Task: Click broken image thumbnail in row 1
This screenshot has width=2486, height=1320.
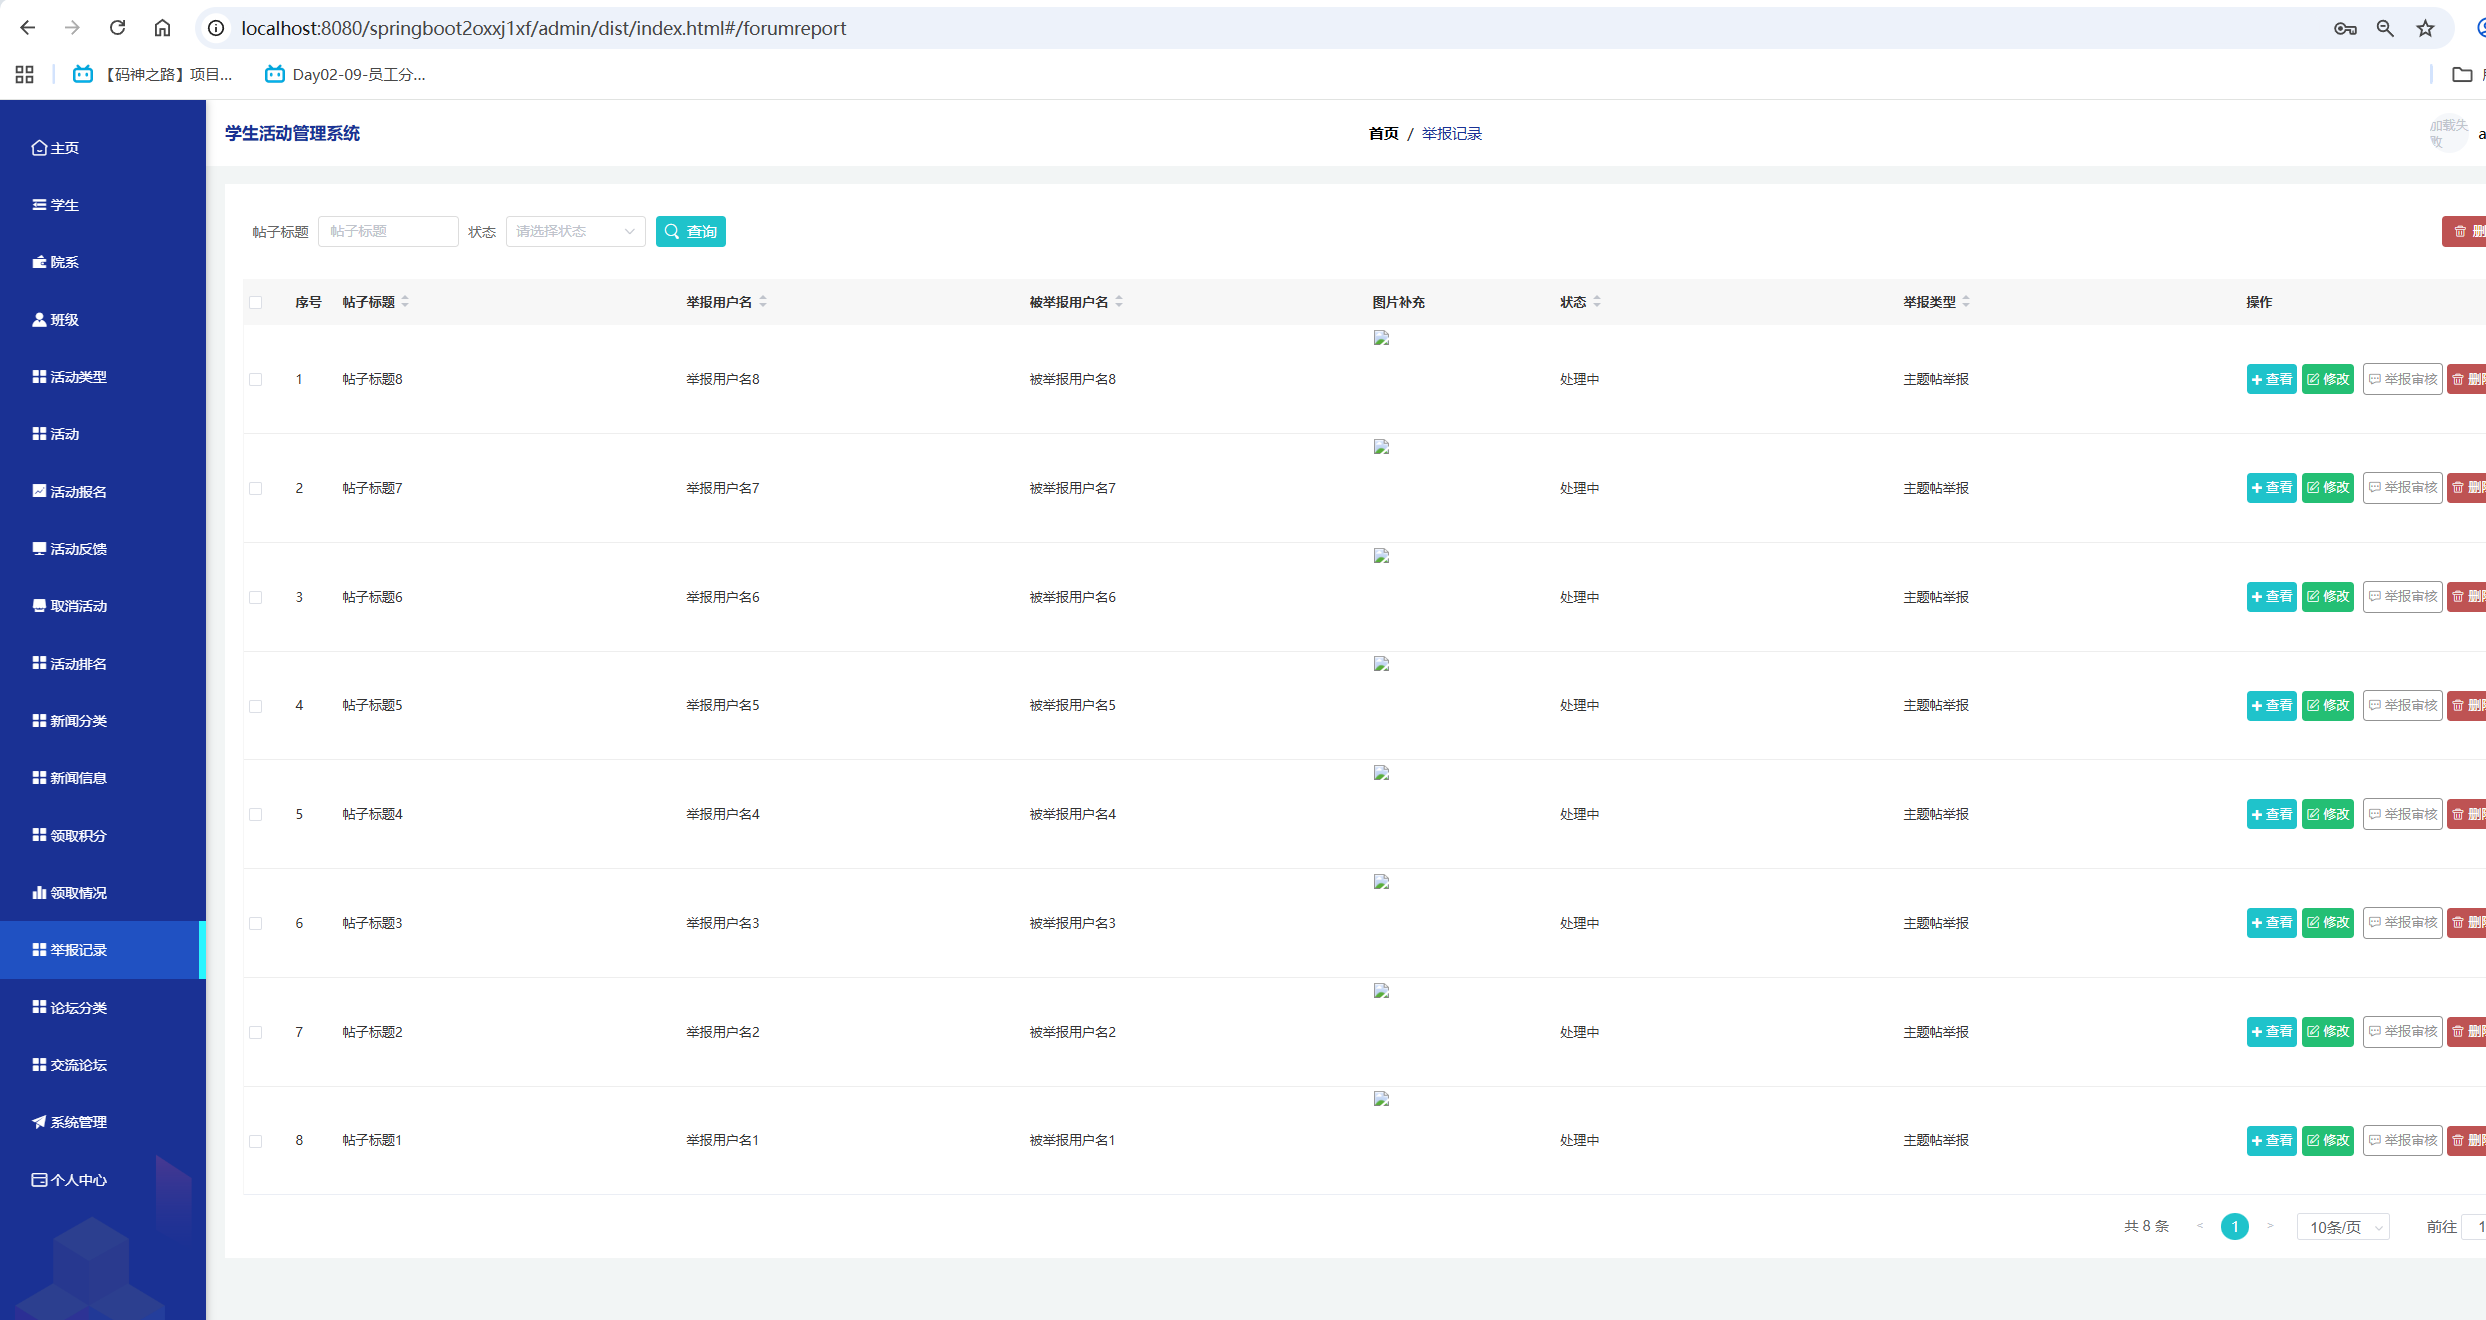Action: coord(1381,338)
